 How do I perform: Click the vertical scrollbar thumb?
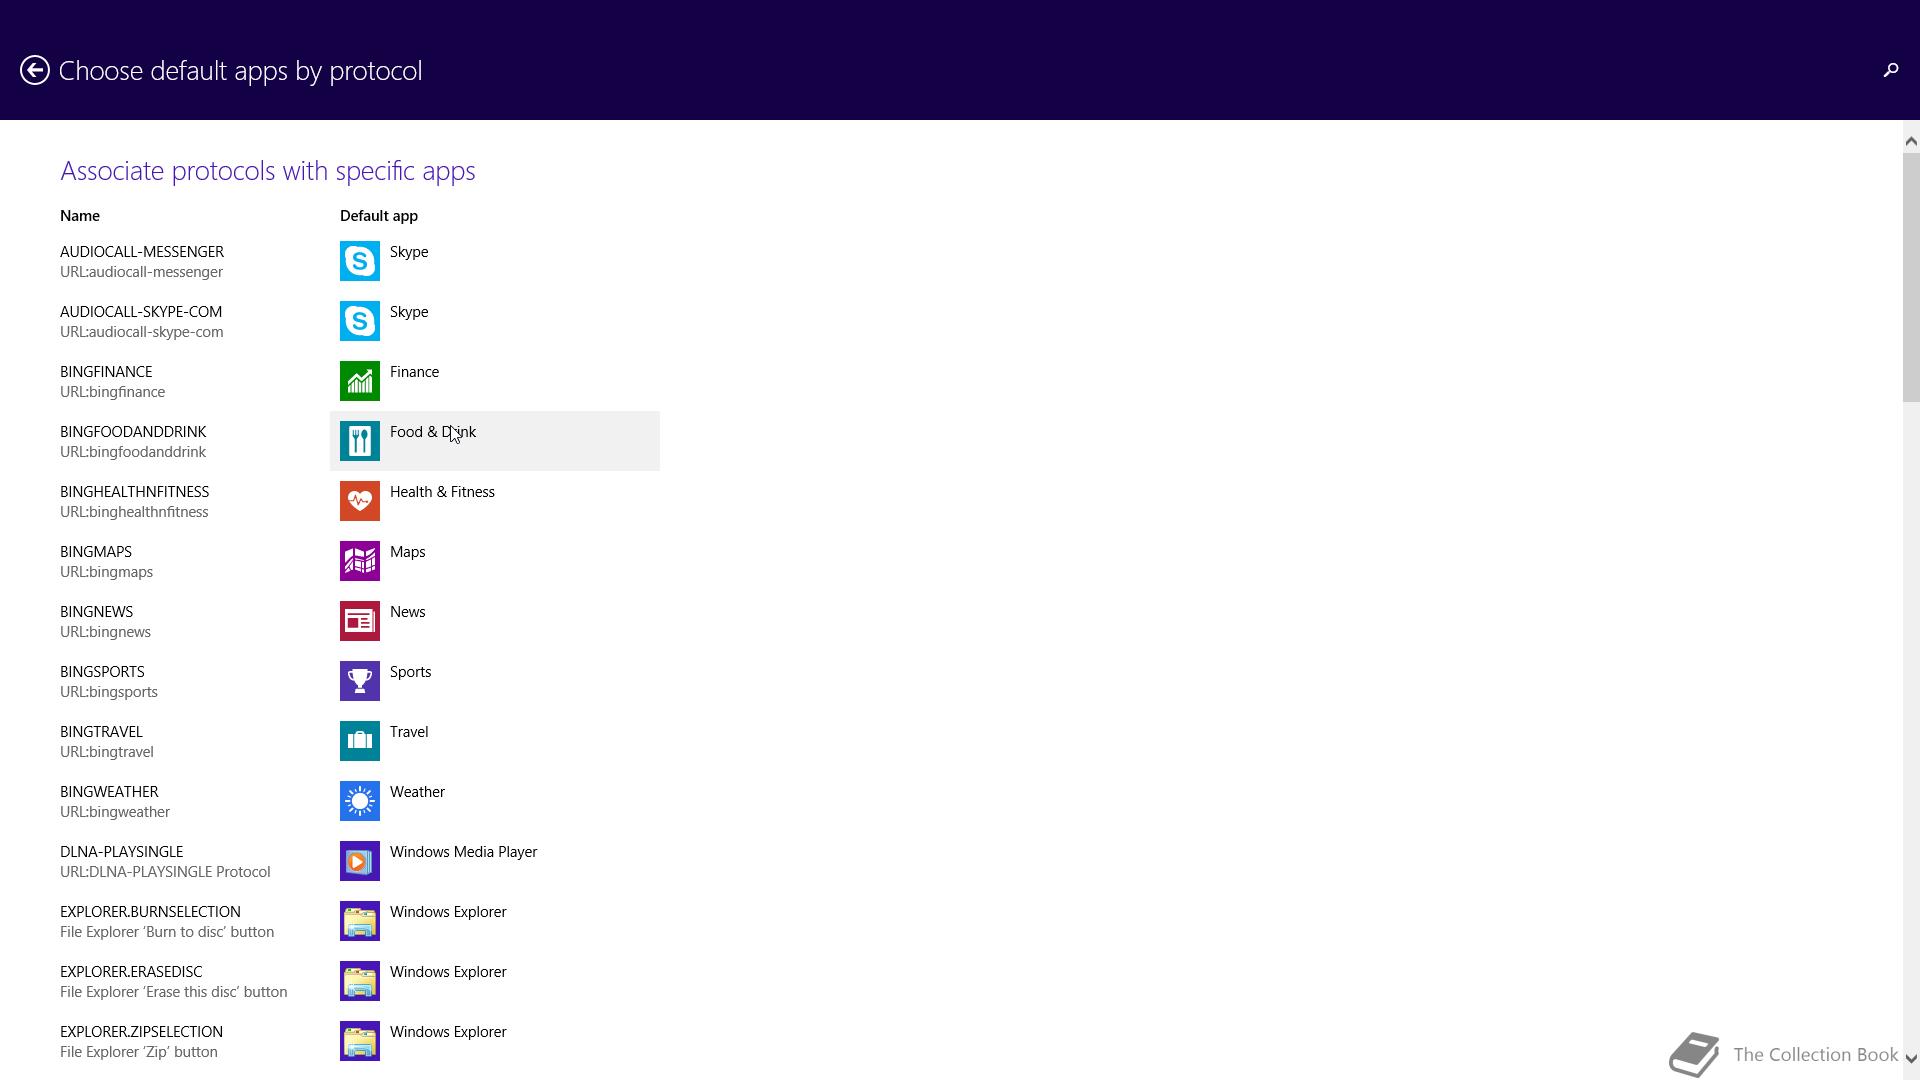[1911, 278]
